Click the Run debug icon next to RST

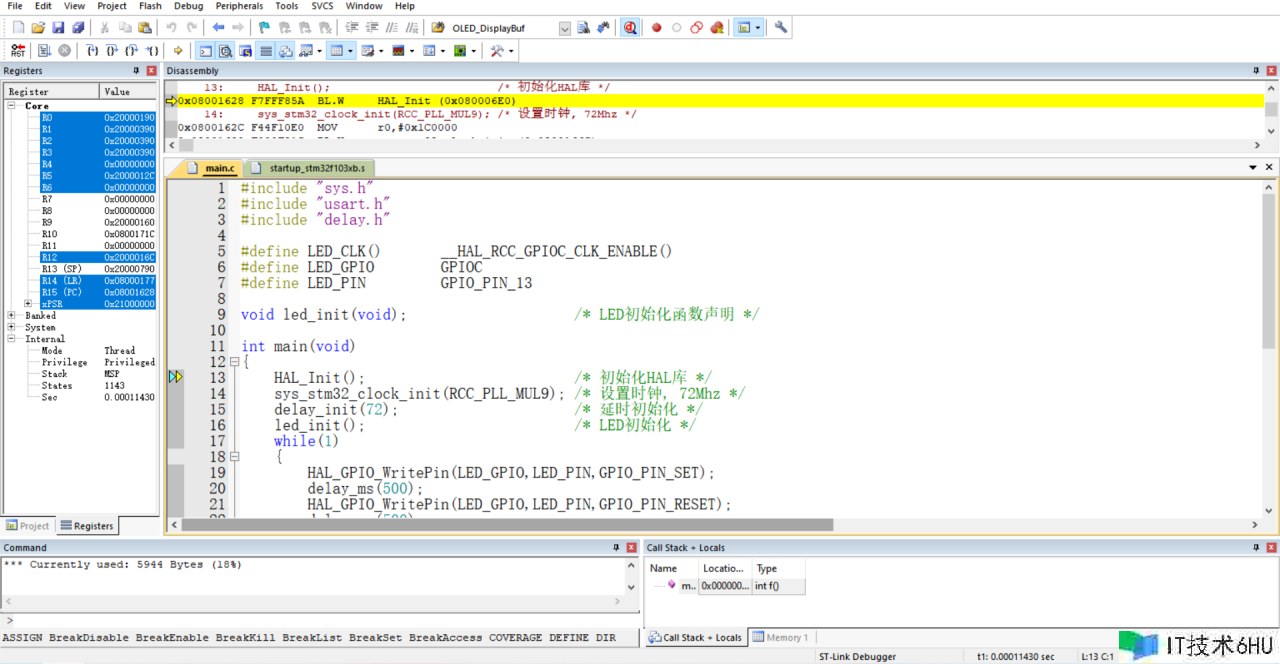tap(44, 50)
